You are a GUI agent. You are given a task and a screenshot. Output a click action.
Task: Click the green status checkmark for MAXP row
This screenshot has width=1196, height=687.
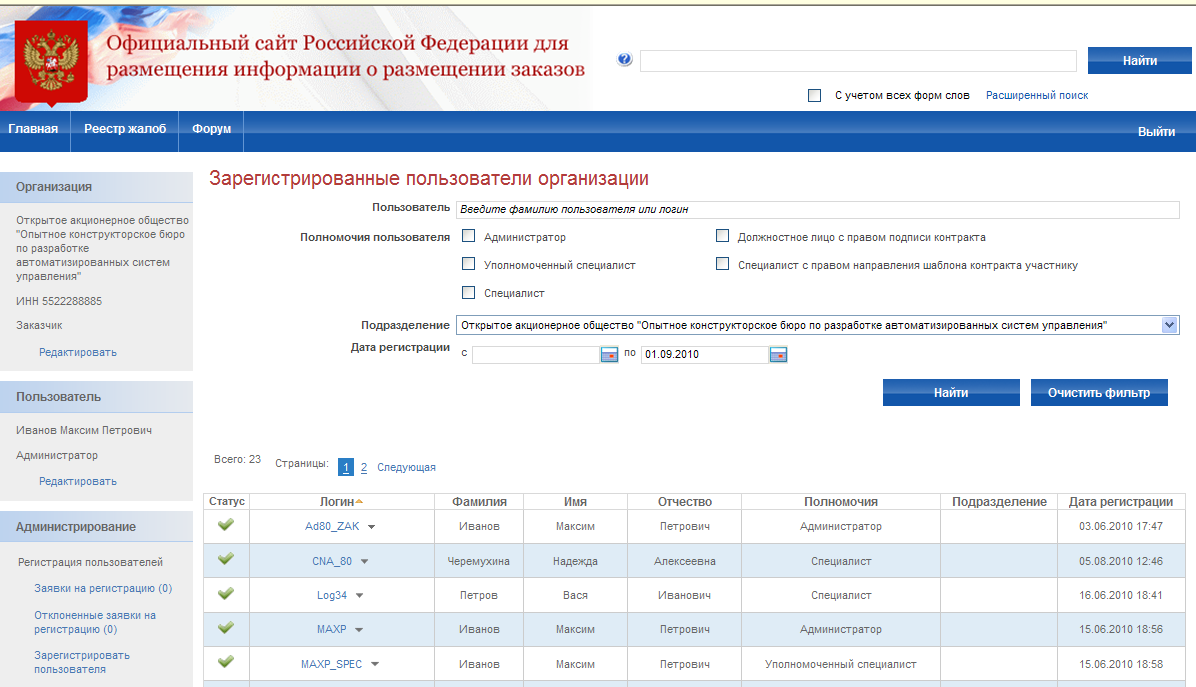pos(226,628)
